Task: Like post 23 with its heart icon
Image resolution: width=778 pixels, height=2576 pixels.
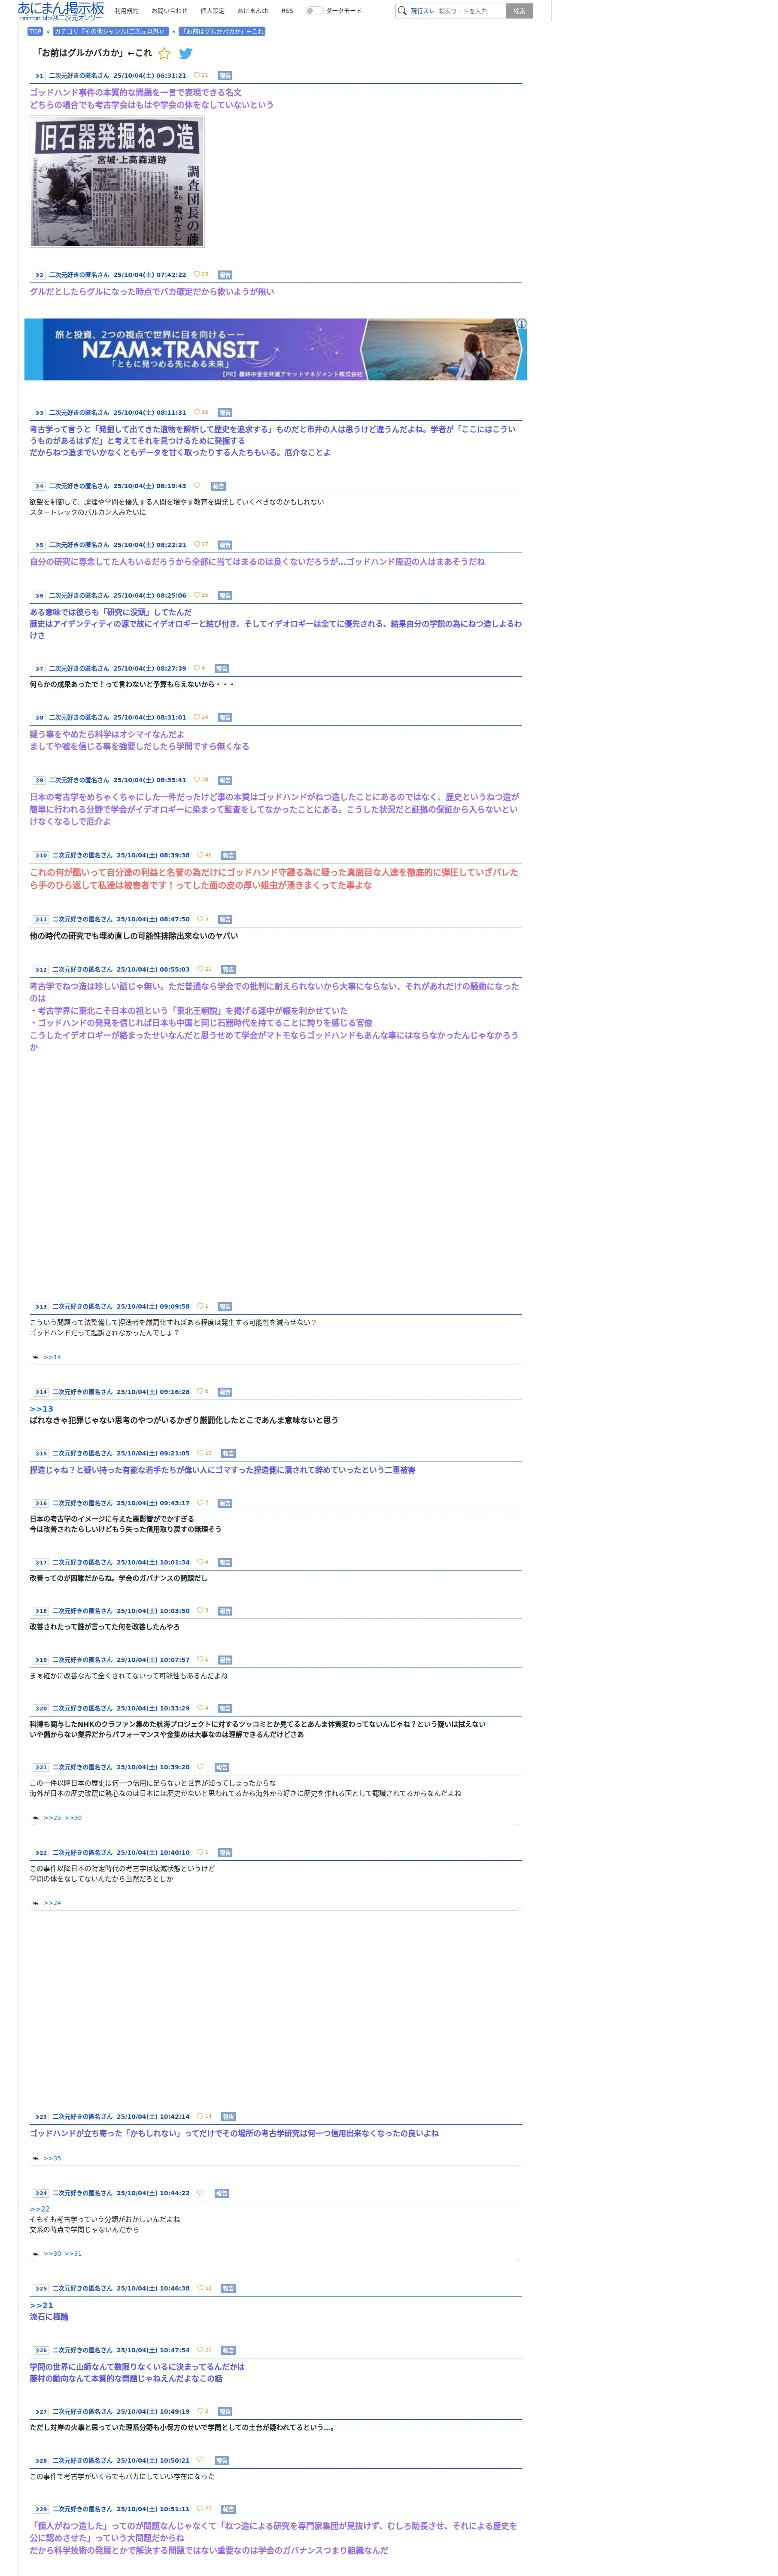Action: pyautogui.click(x=200, y=2116)
